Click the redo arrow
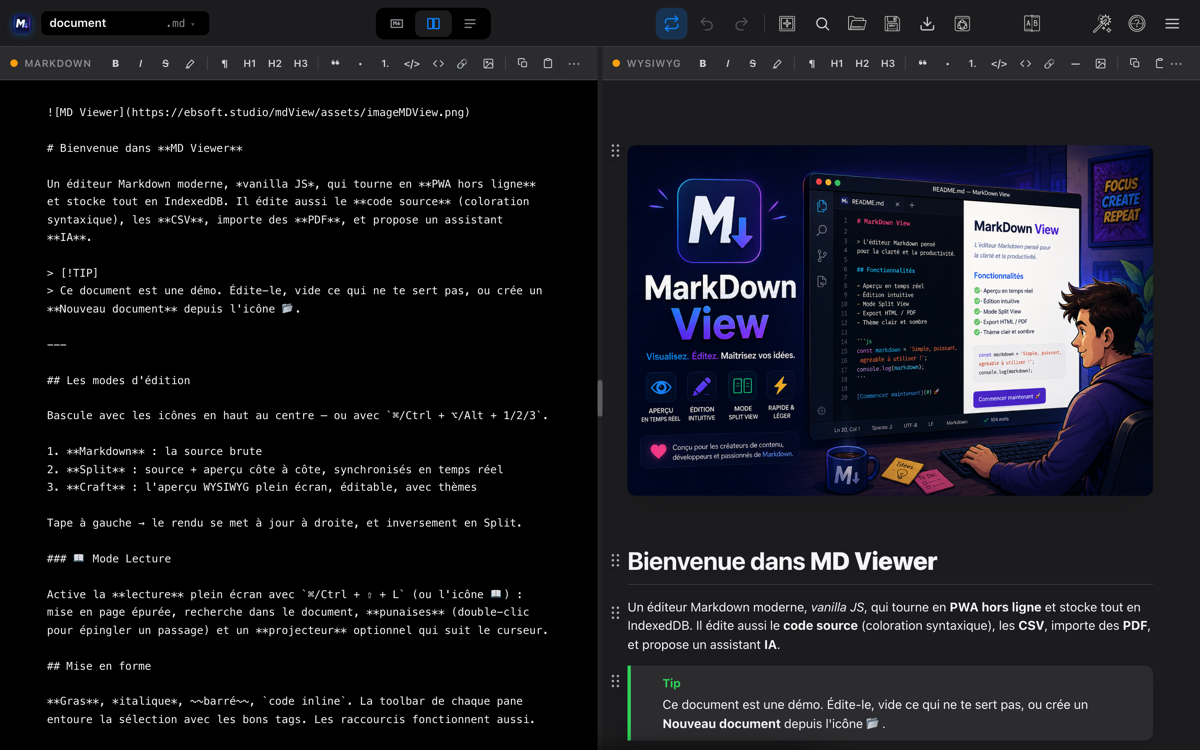 click(742, 24)
